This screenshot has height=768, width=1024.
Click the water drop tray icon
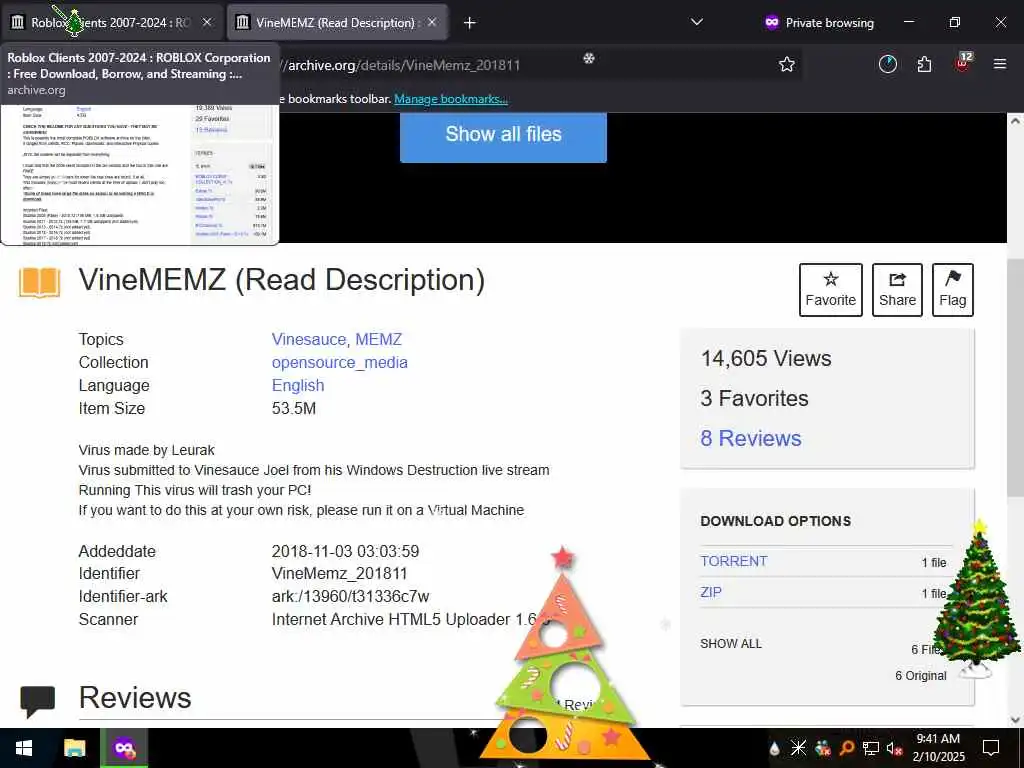click(x=775, y=748)
